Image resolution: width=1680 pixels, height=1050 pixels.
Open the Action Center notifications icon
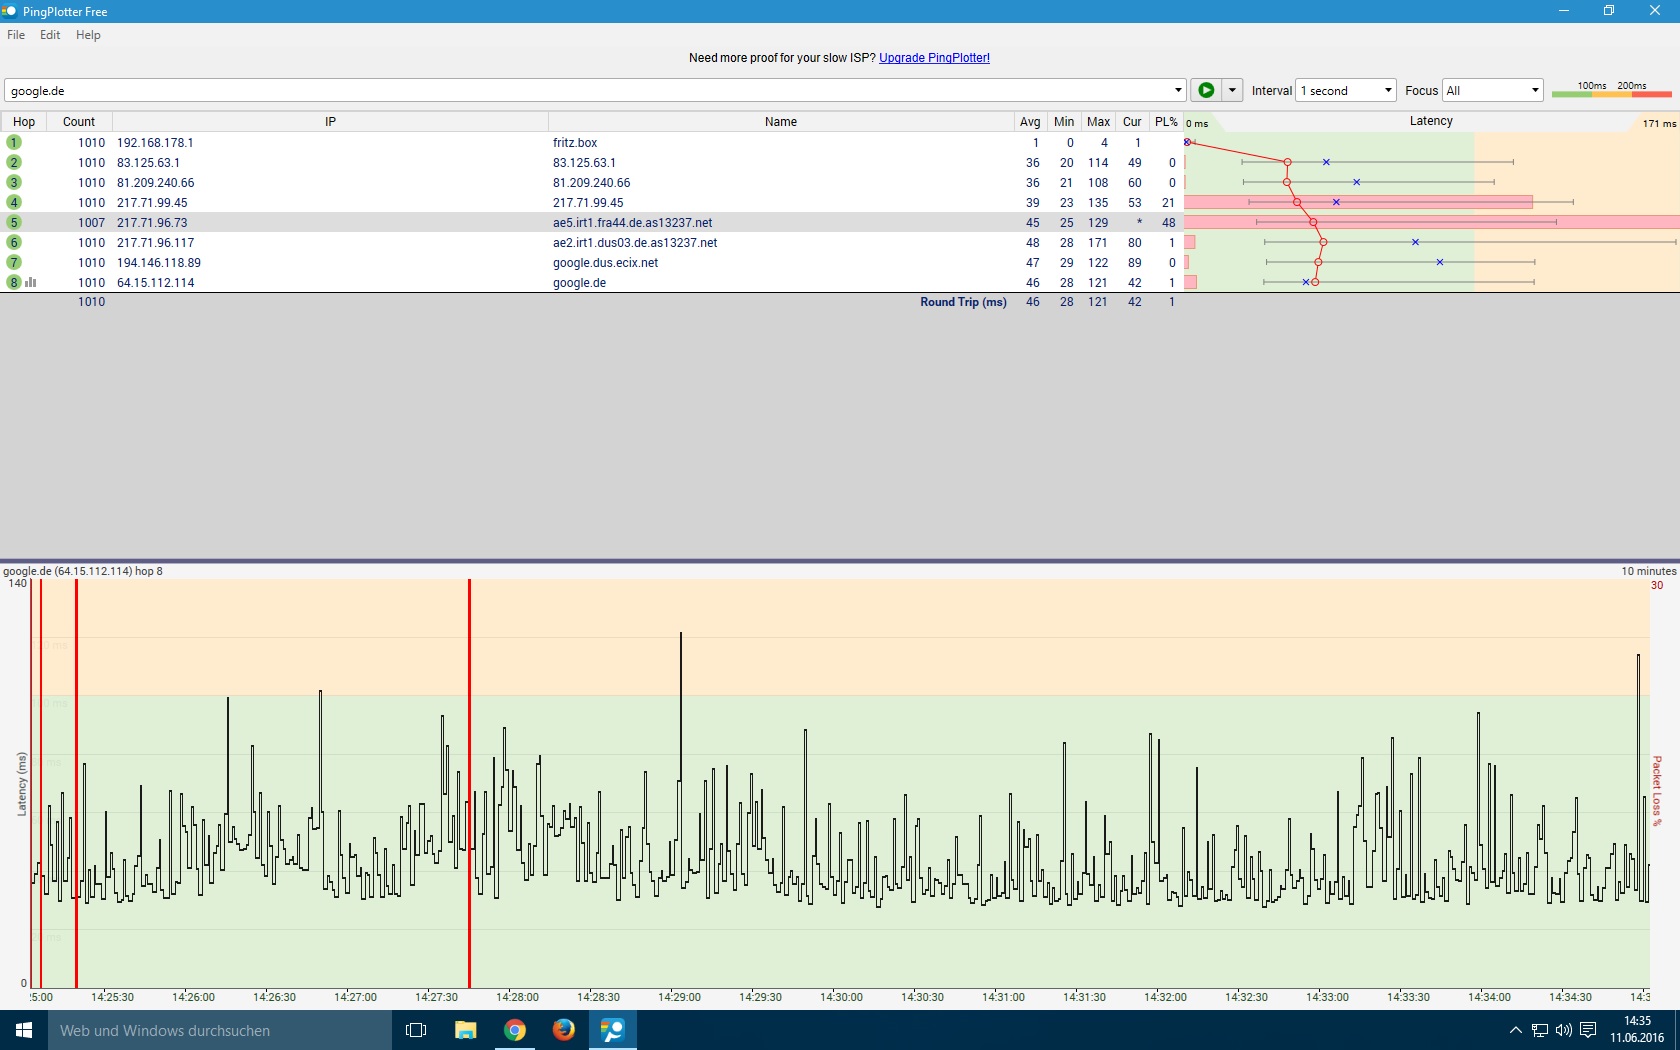[x=1588, y=1030]
